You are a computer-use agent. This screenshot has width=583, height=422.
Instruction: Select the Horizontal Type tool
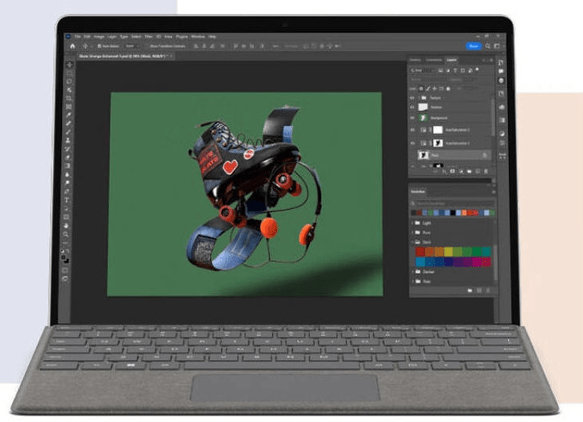pyautogui.click(x=67, y=200)
